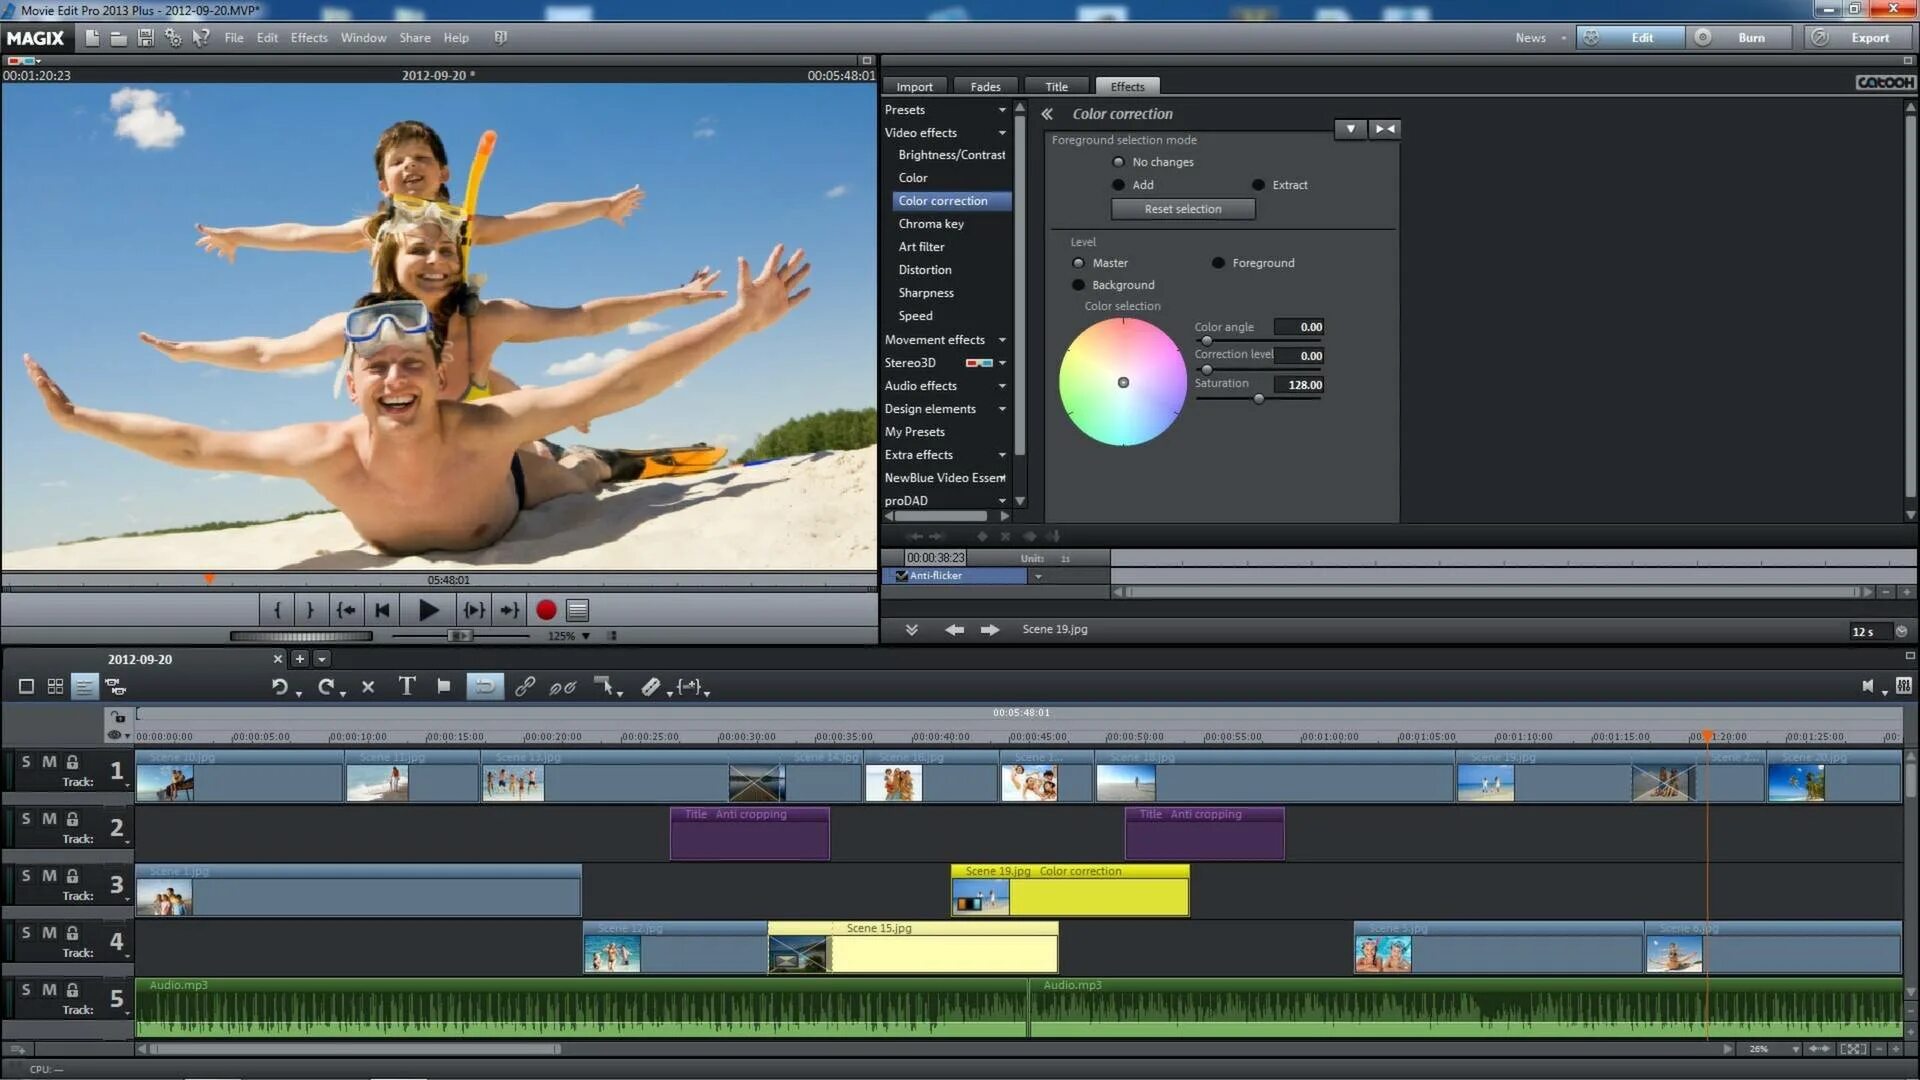The height and width of the screenshot is (1080, 1920).
Task: Click the Text tool icon in toolbar
Action: coord(407,686)
